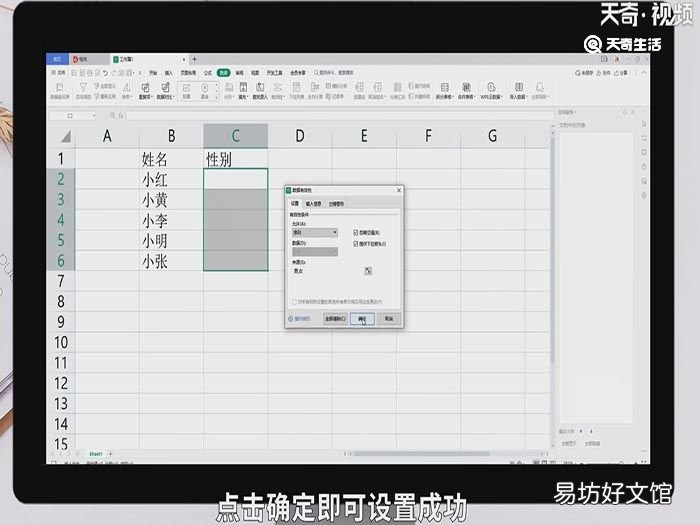
Task: Click the 导入数据 icon
Action: tap(519, 91)
